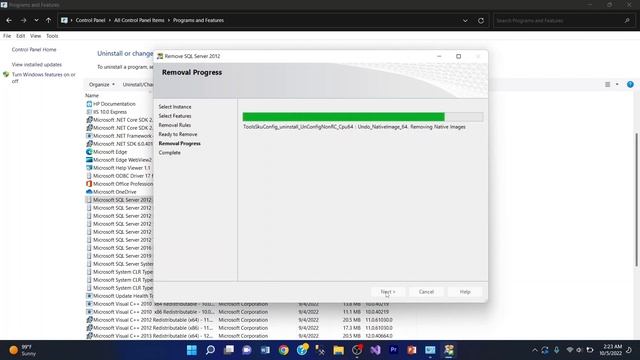640x360 pixels.
Task: Open Adobe Premiere Pro from taskbar
Action: coord(393,350)
